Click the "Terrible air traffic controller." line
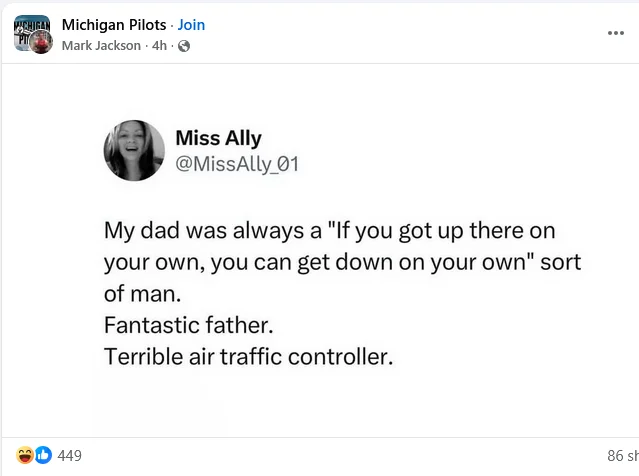This screenshot has width=639, height=476. (x=250, y=356)
